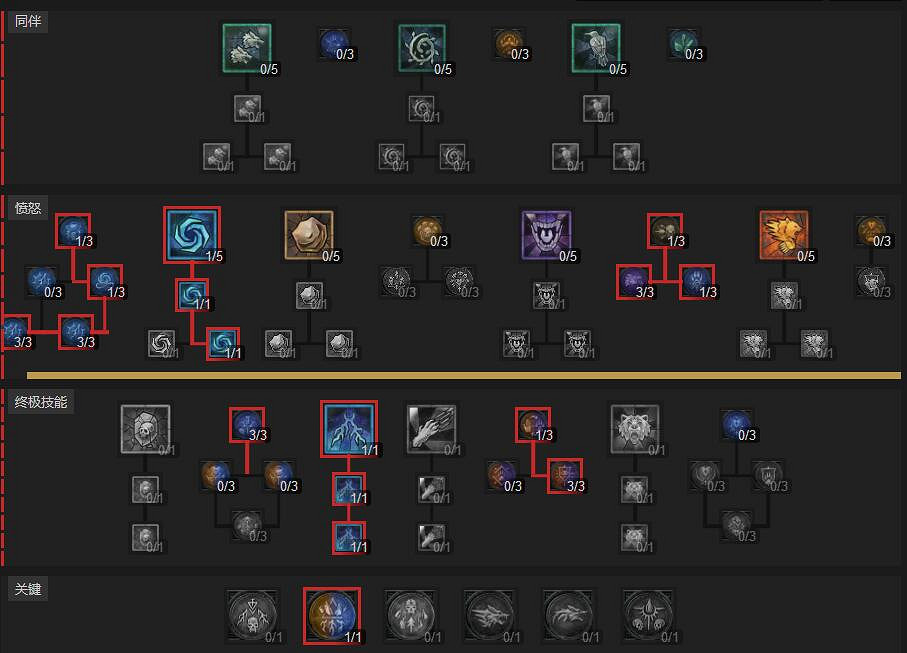Click the 愤怒 section label
Viewport: 907px width, 653px height.
tap(28, 208)
